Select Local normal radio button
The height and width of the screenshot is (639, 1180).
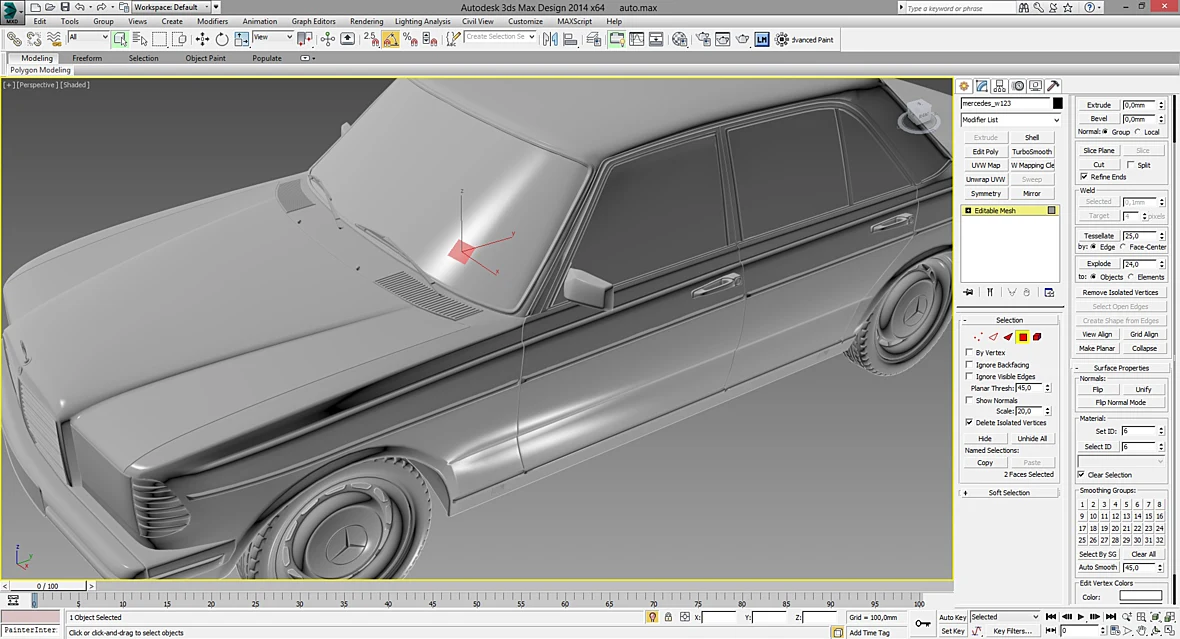1138,132
